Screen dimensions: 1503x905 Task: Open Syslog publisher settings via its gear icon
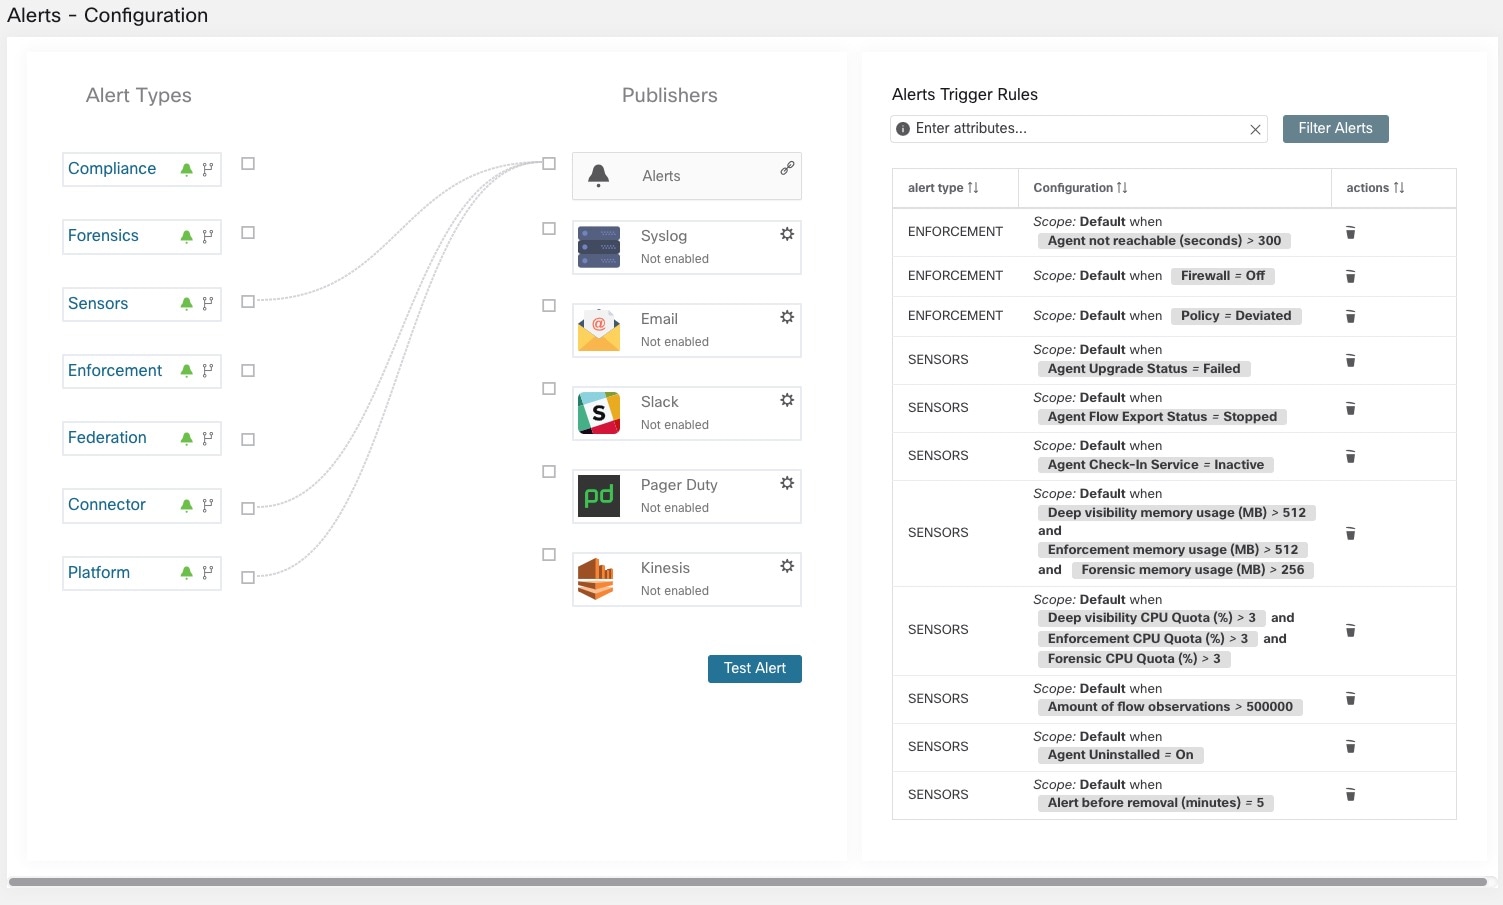point(787,233)
